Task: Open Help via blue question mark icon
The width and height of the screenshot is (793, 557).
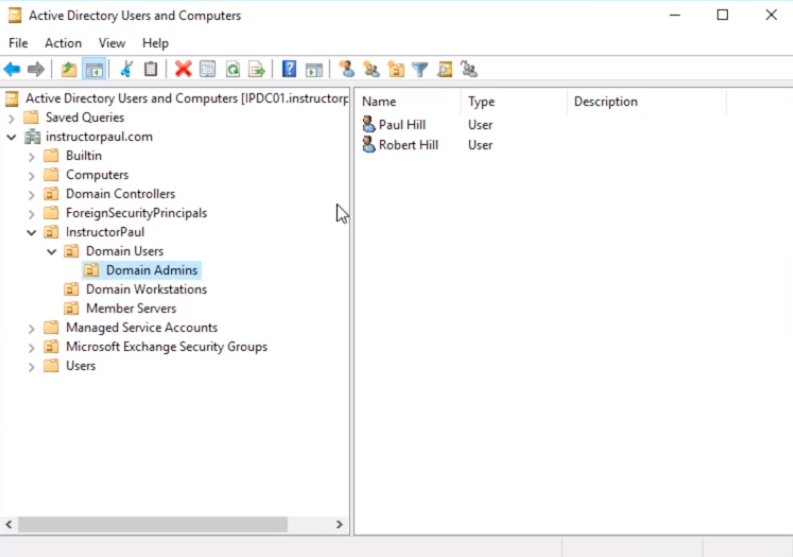Action: click(x=289, y=69)
